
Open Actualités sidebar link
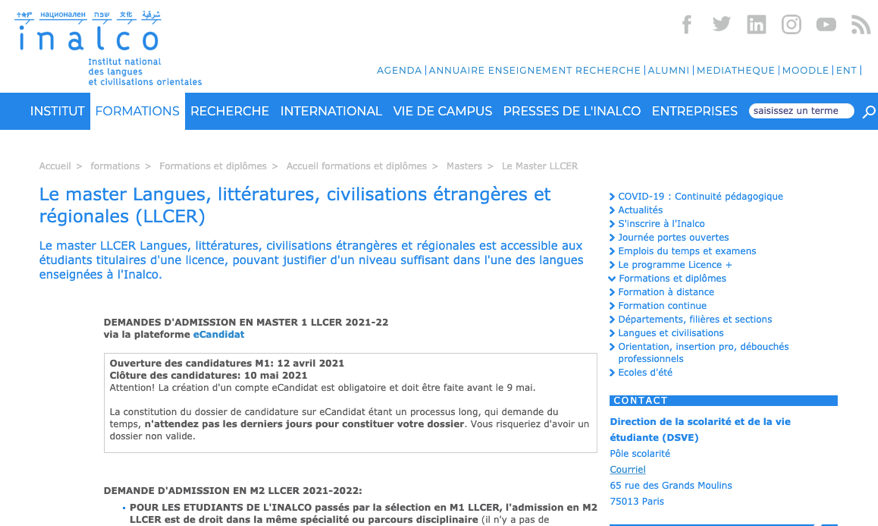click(x=640, y=210)
